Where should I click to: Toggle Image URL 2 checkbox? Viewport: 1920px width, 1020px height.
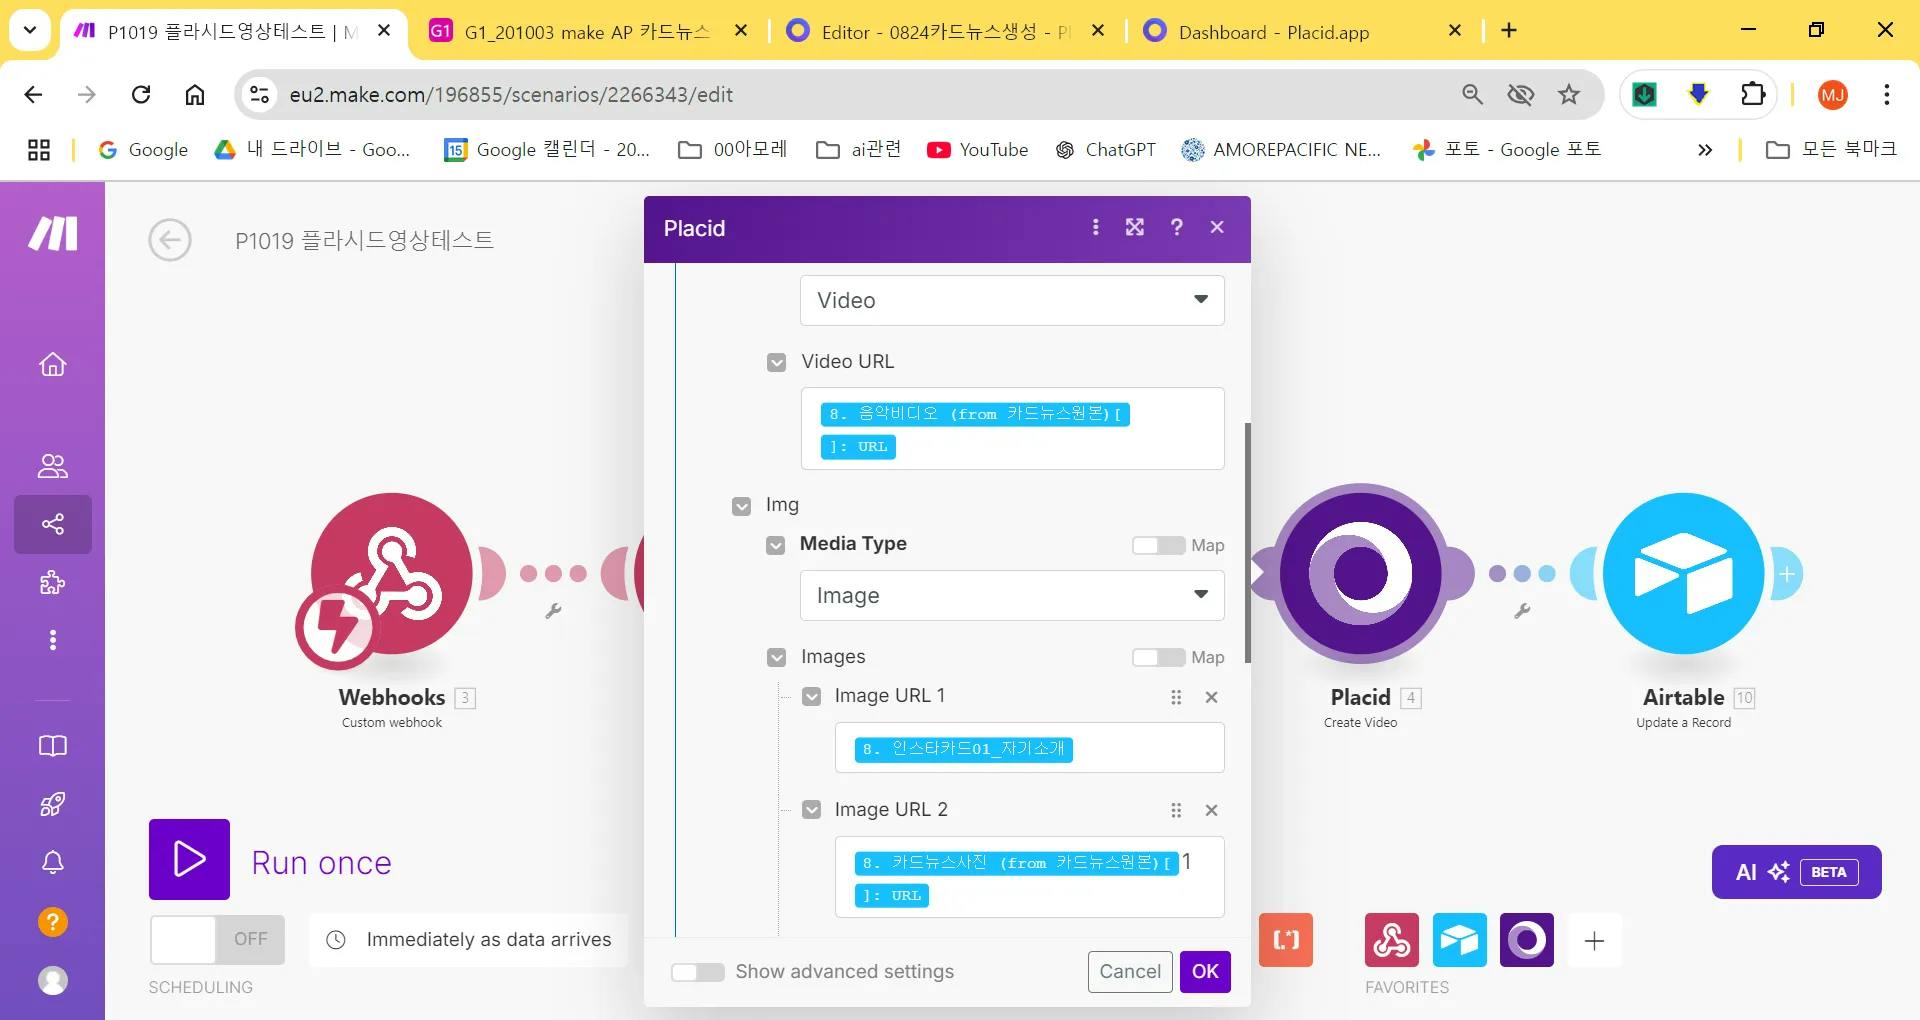point(812,809)
